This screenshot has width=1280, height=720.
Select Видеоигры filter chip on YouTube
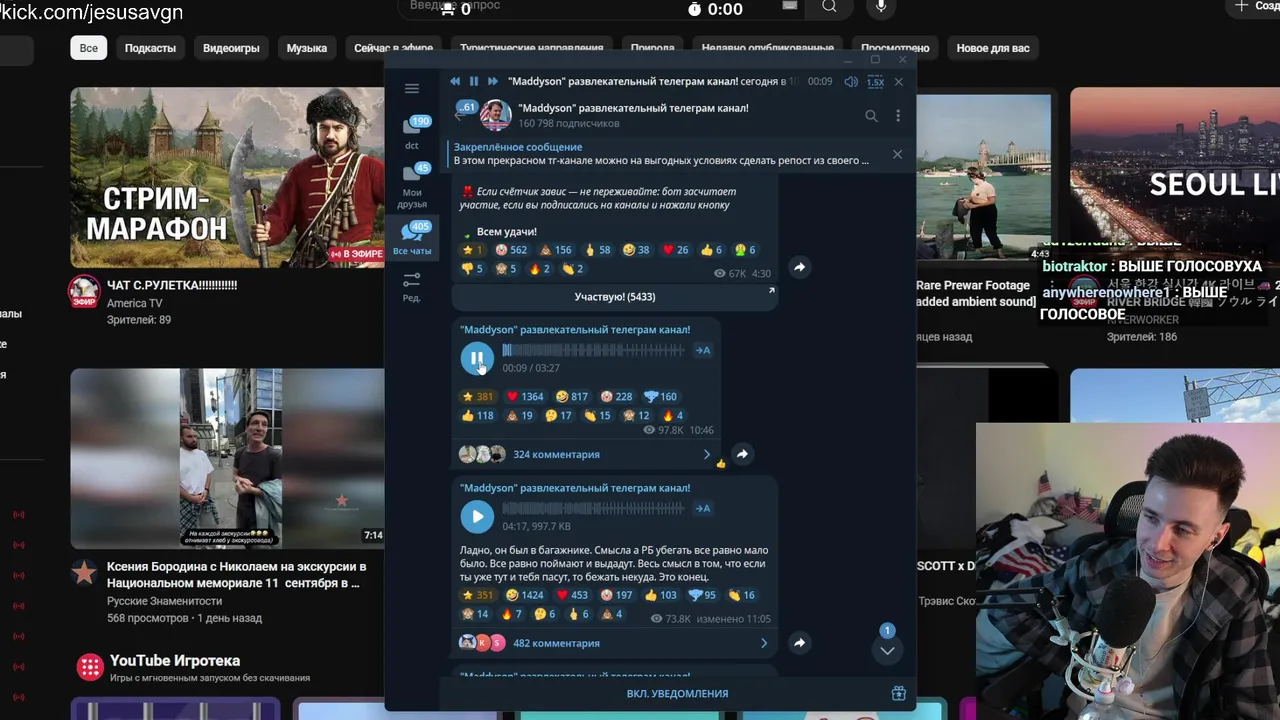[231, 48]
